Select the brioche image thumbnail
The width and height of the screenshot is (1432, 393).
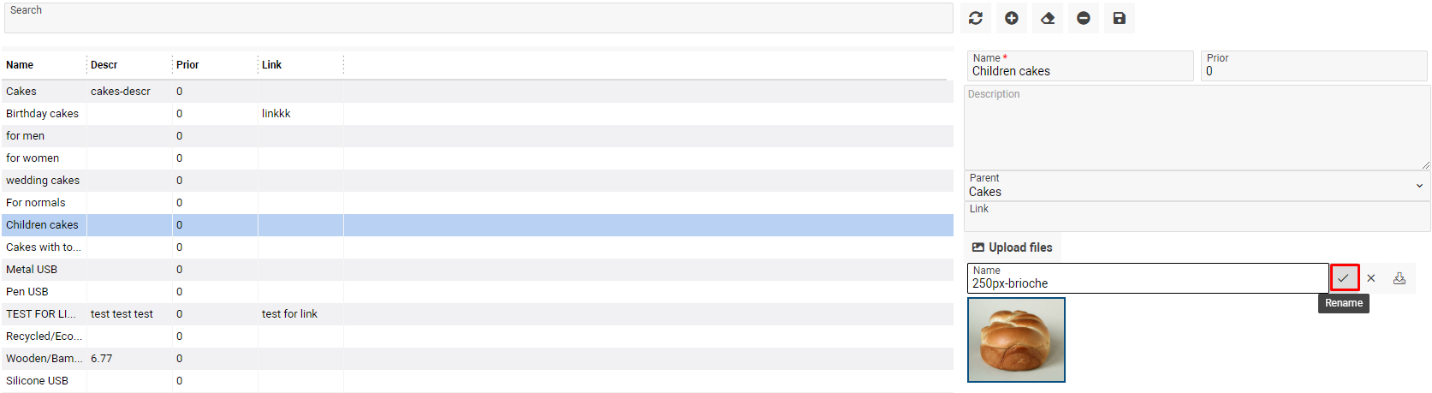1016,340
